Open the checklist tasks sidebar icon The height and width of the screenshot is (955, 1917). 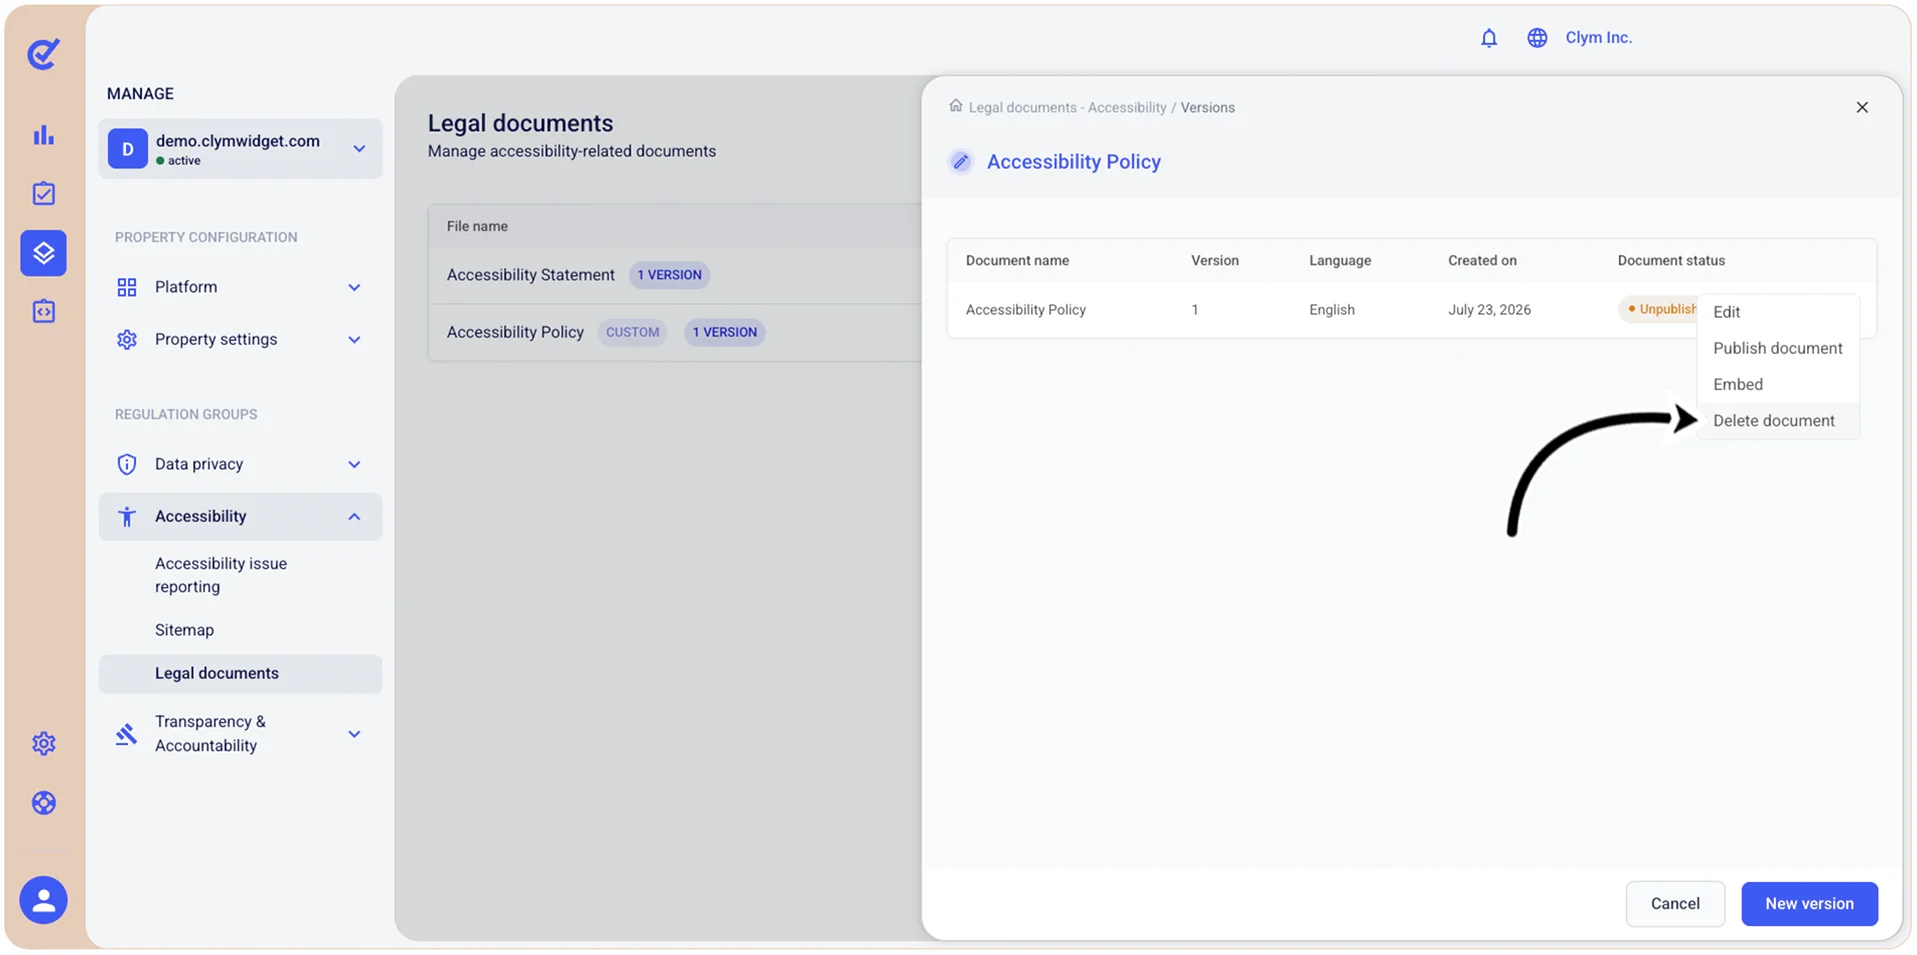coord(43,193)
